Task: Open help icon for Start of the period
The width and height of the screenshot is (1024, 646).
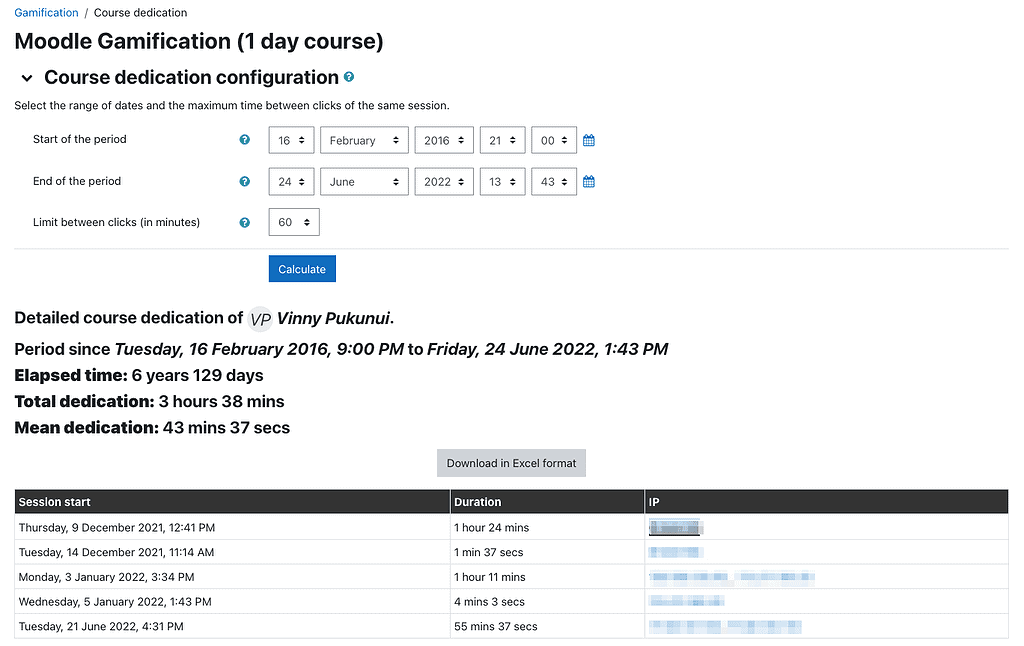Action: (244, 140)
